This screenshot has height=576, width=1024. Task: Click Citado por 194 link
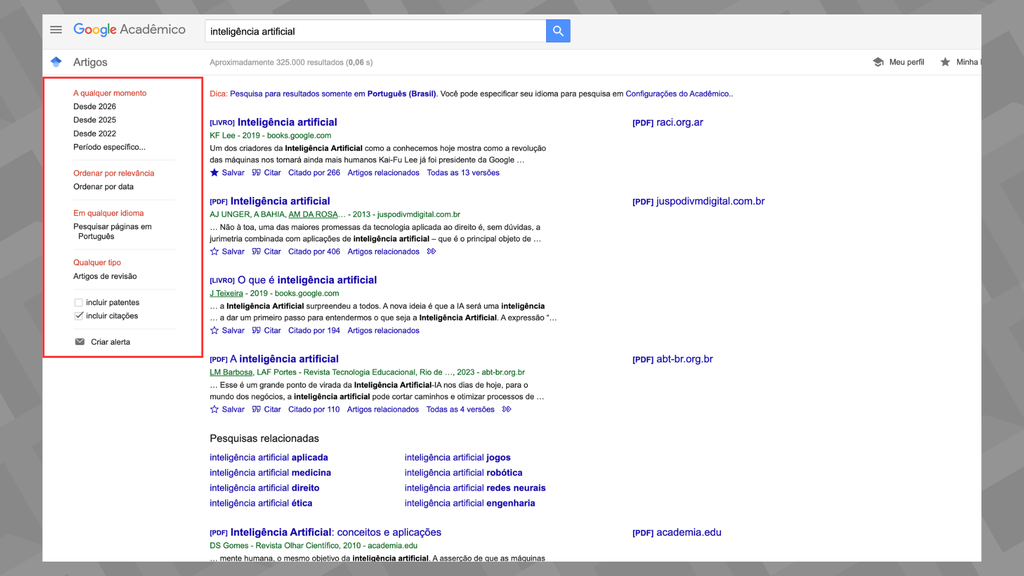tap(314, 330)
